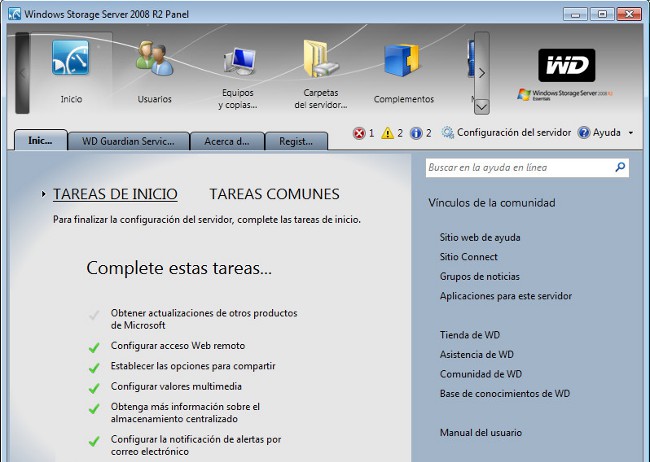Open Equipos y copias section

tap(239, 61)
